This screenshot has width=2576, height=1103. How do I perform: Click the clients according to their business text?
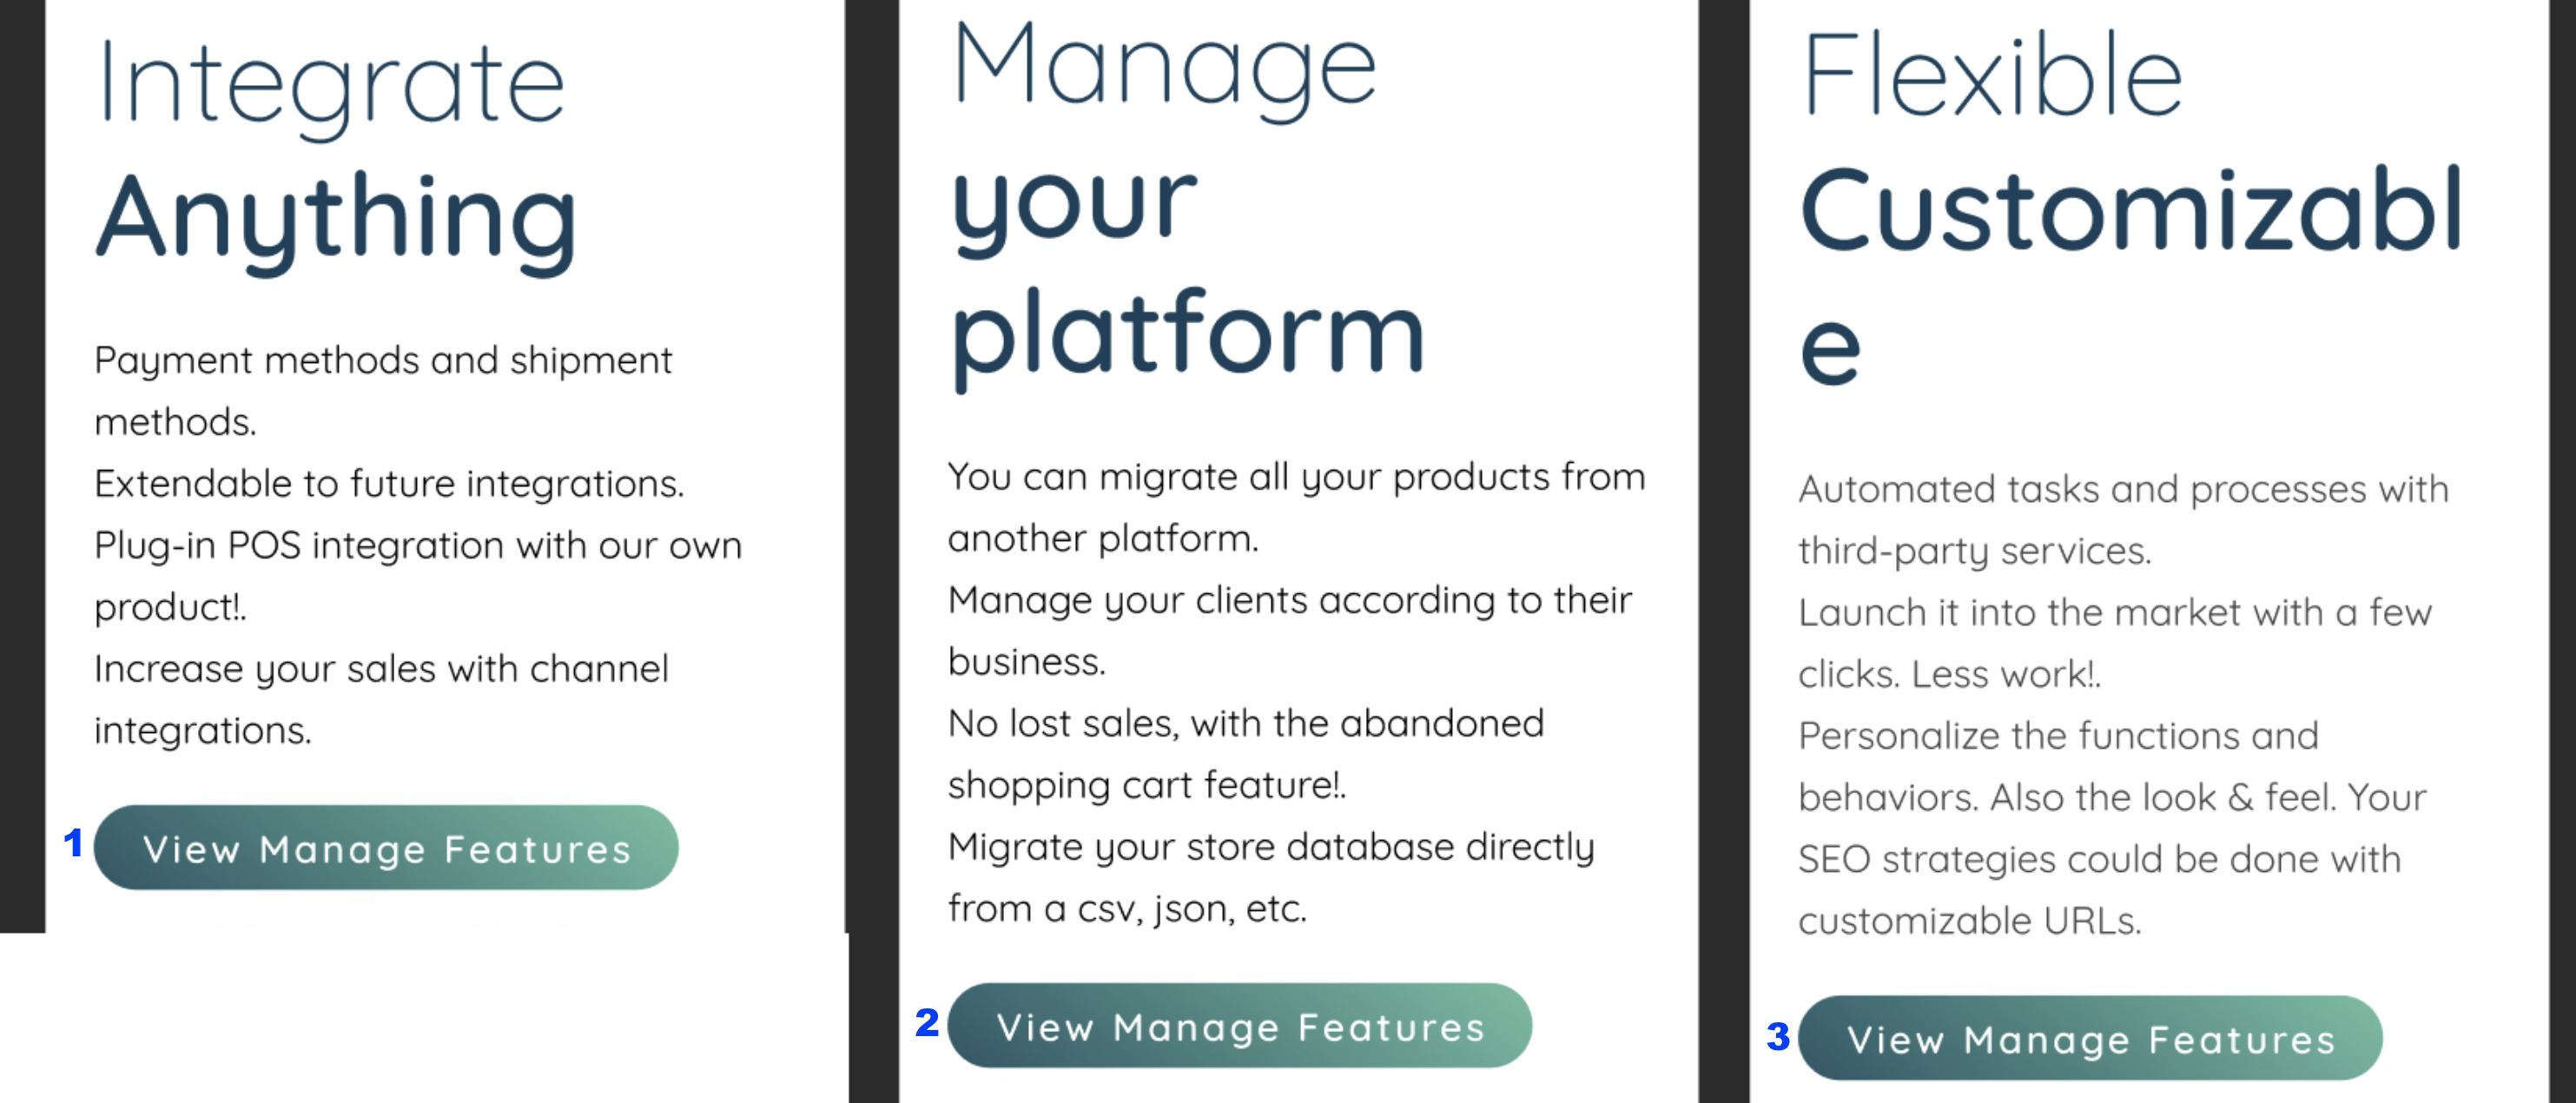1288,630
